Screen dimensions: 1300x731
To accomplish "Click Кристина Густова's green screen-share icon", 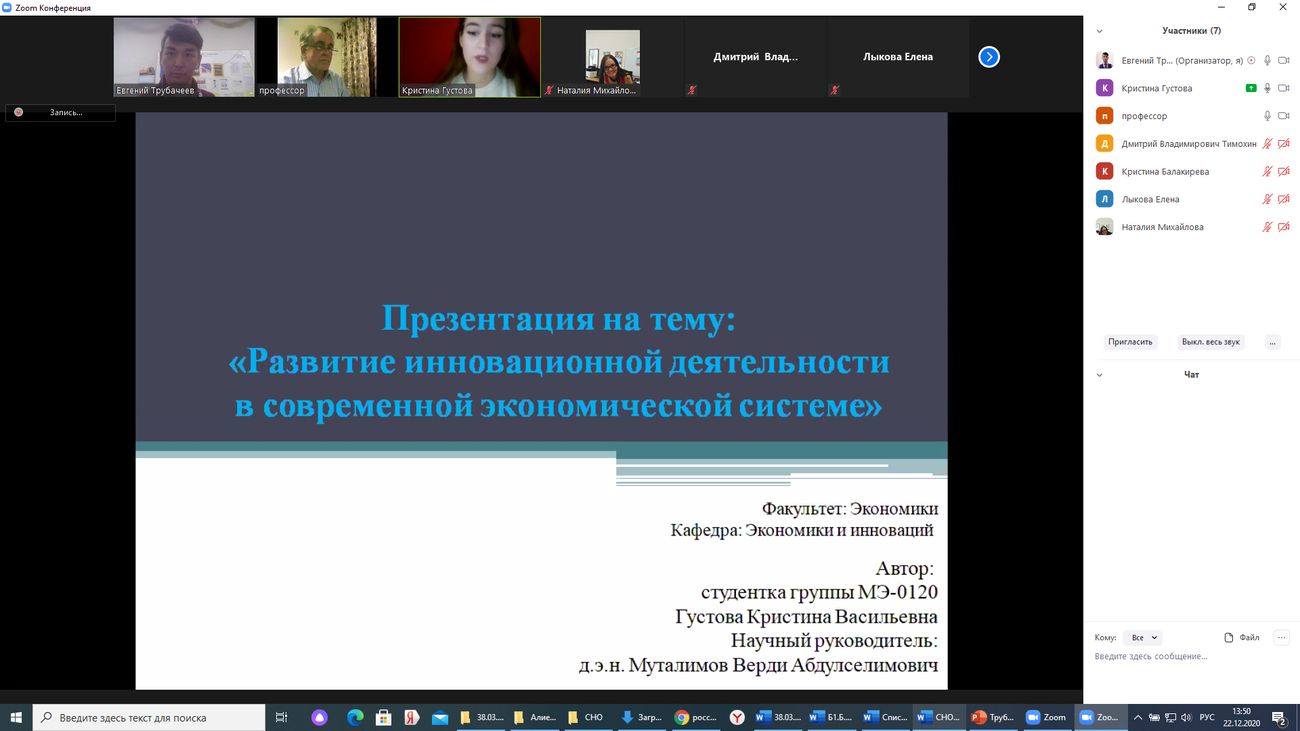I will click(1251, 88).
